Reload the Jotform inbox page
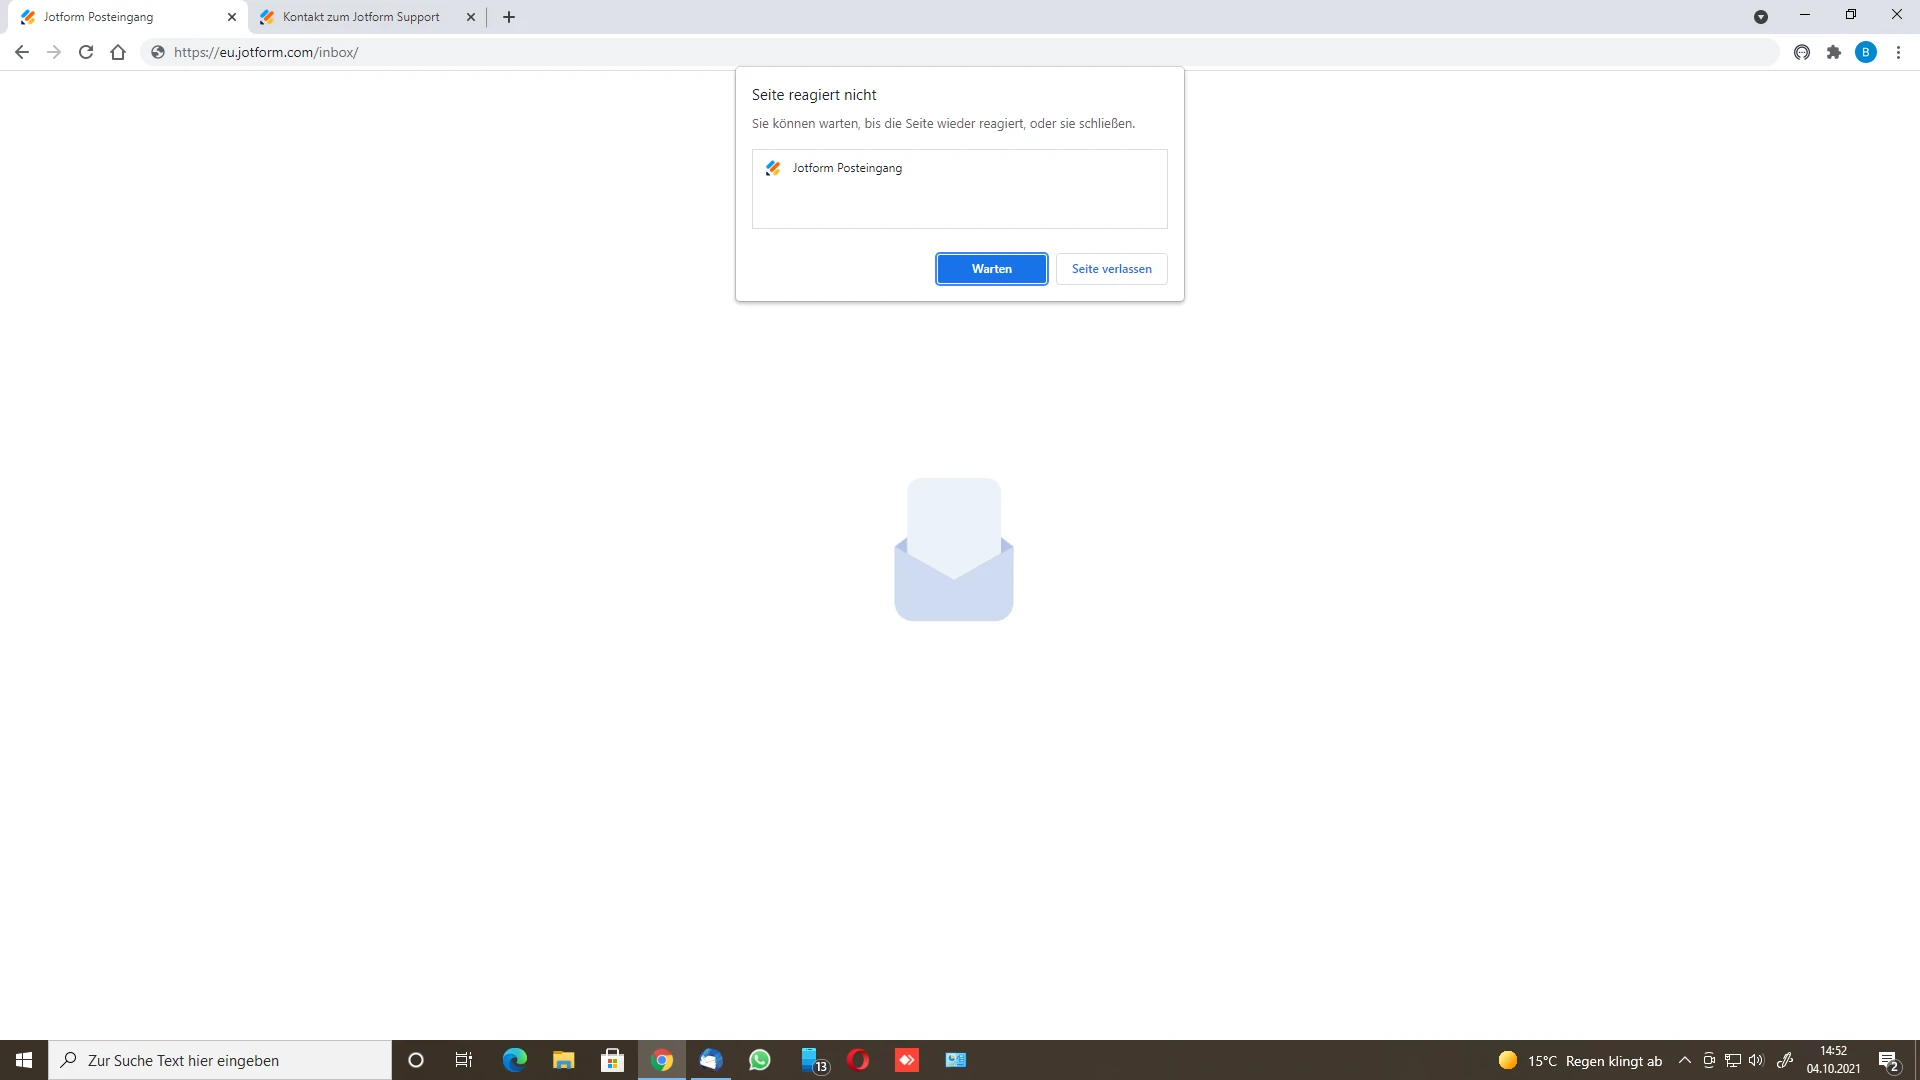 (86, 52)
